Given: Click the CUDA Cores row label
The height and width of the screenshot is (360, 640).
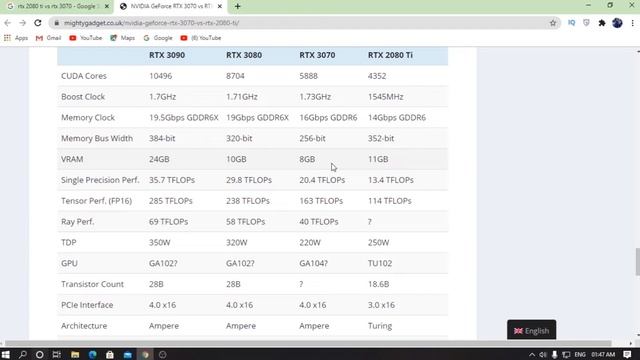Looking at the screenshot, I should [x=84, y=76].
